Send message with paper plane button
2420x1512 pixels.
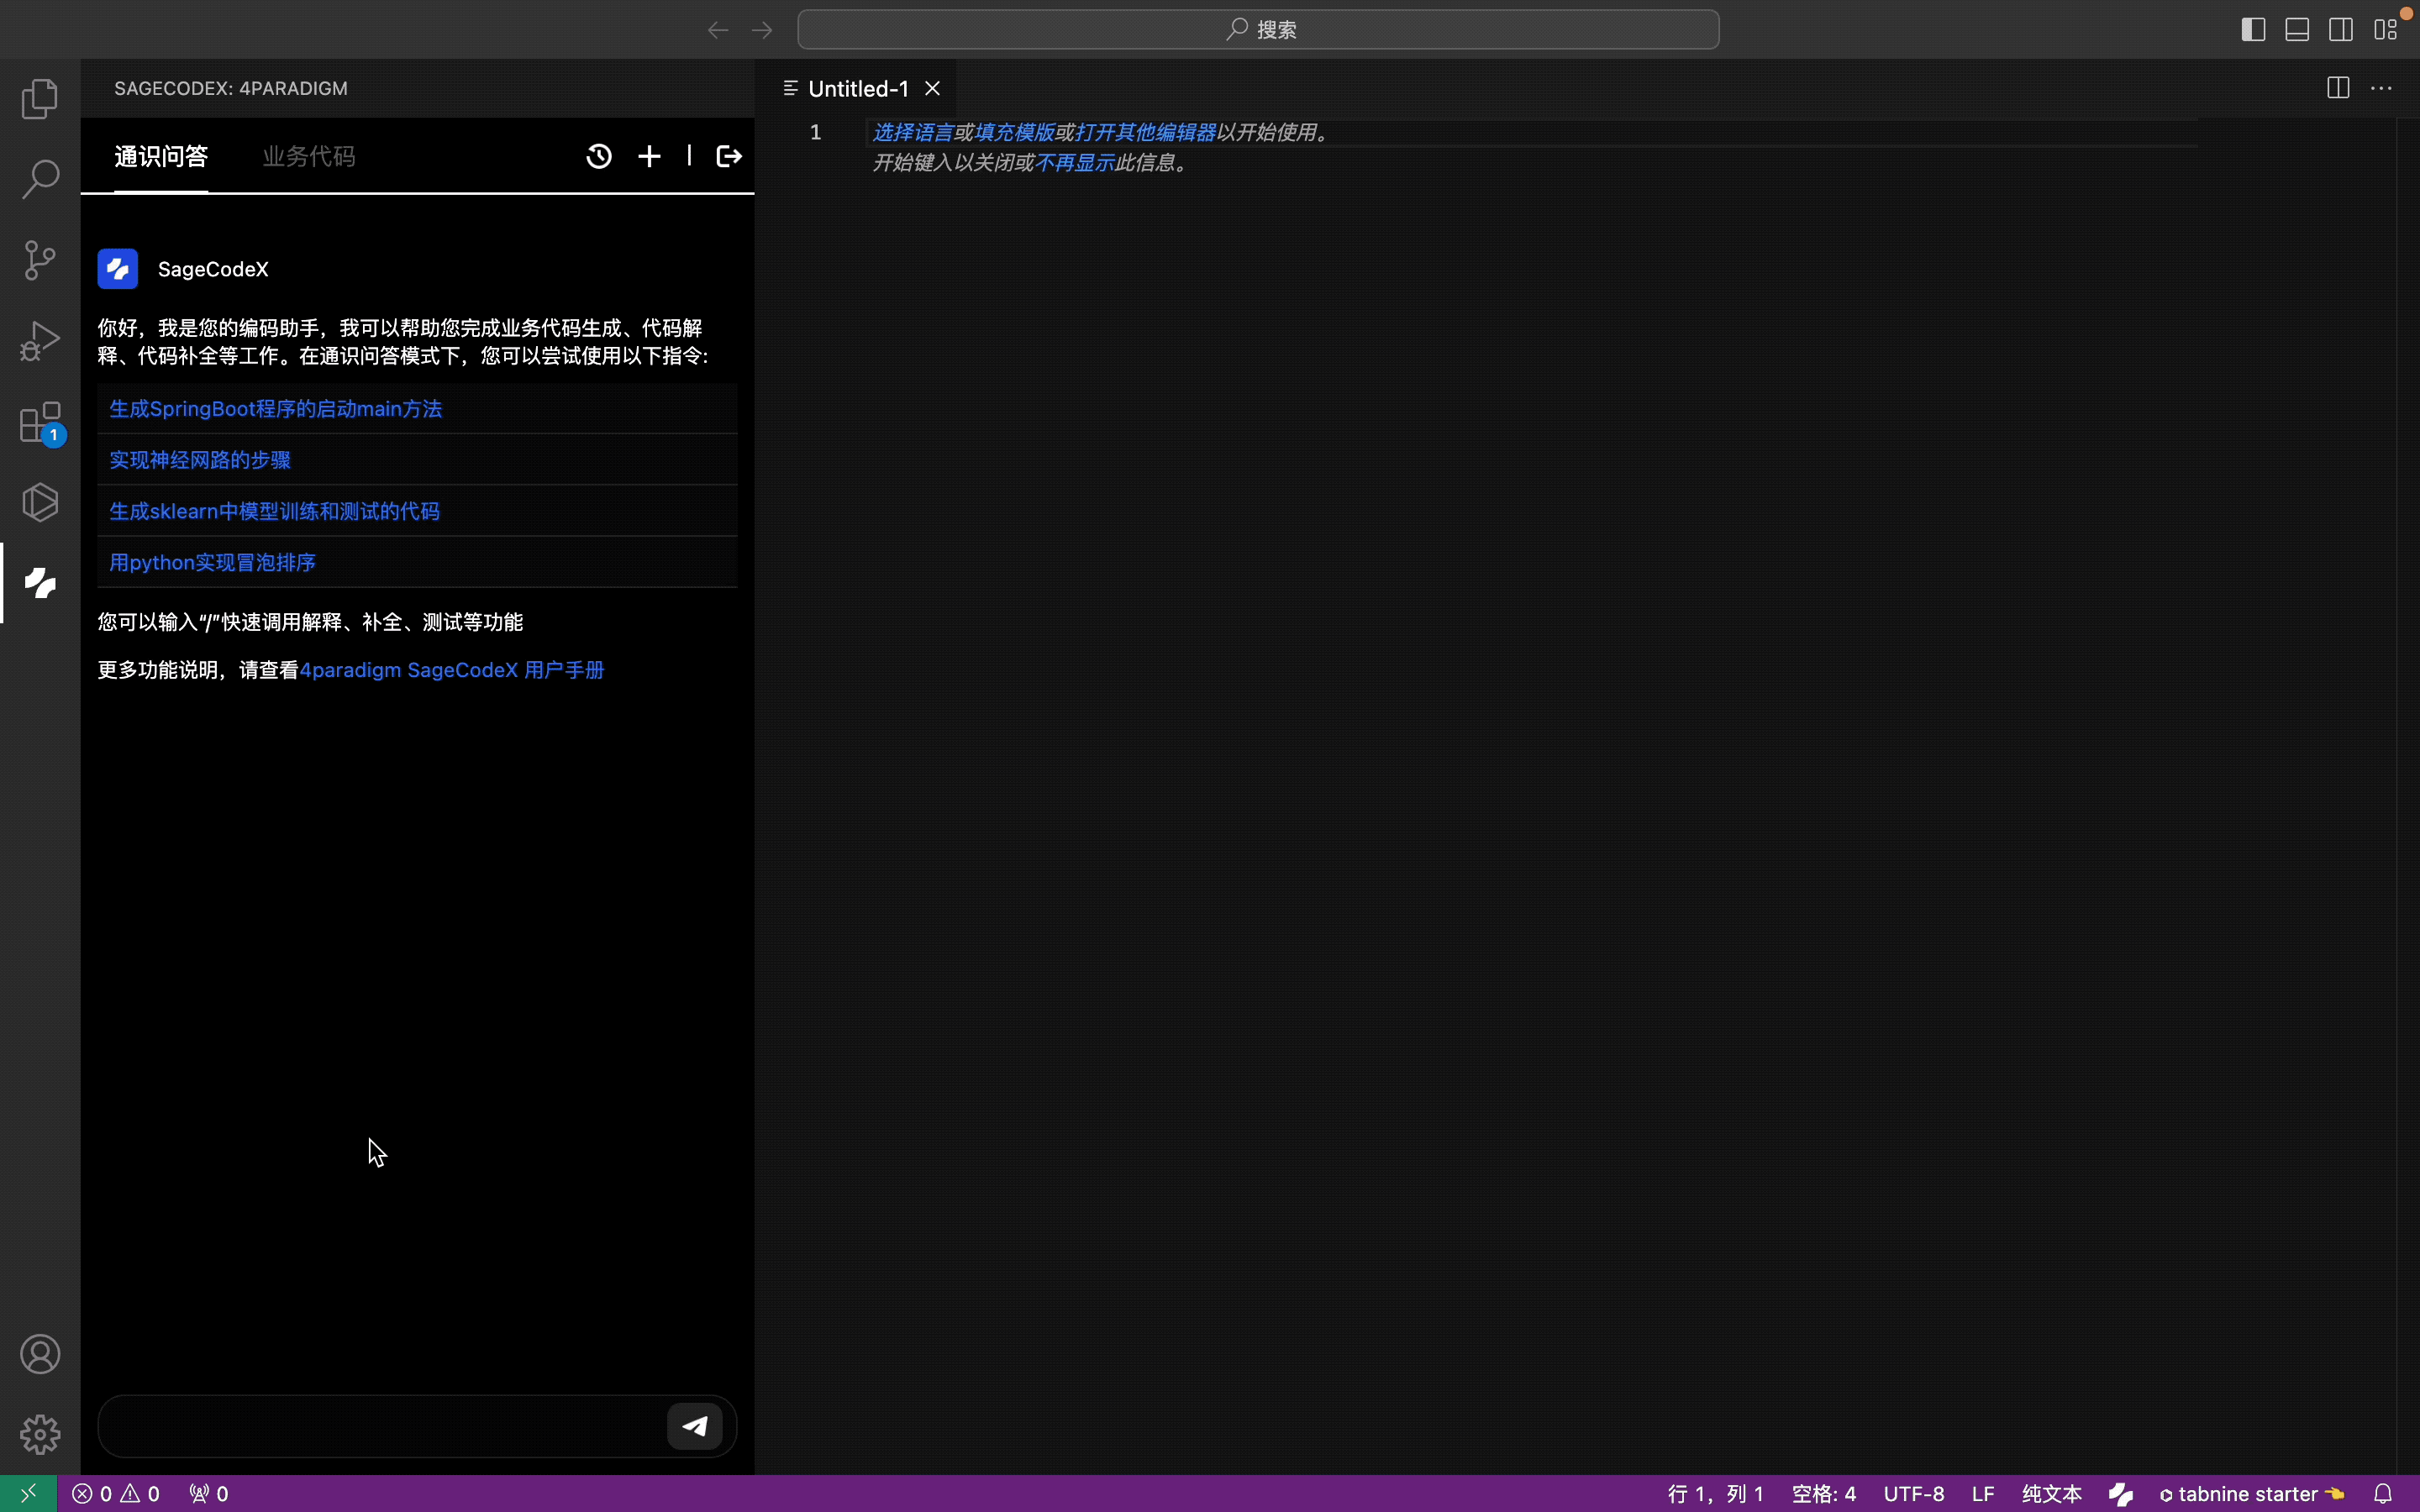[x=694, y=1426]
